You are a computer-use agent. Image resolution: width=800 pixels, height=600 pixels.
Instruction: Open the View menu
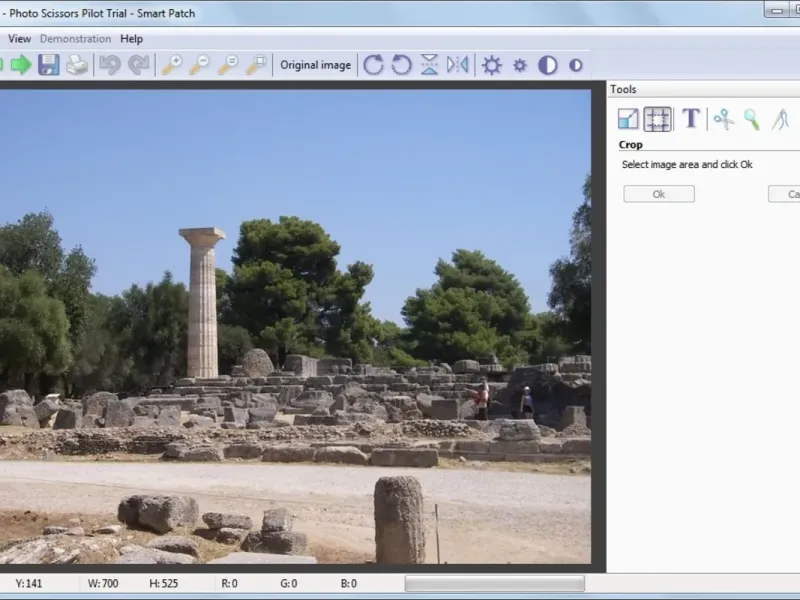[x=19, y=39]
